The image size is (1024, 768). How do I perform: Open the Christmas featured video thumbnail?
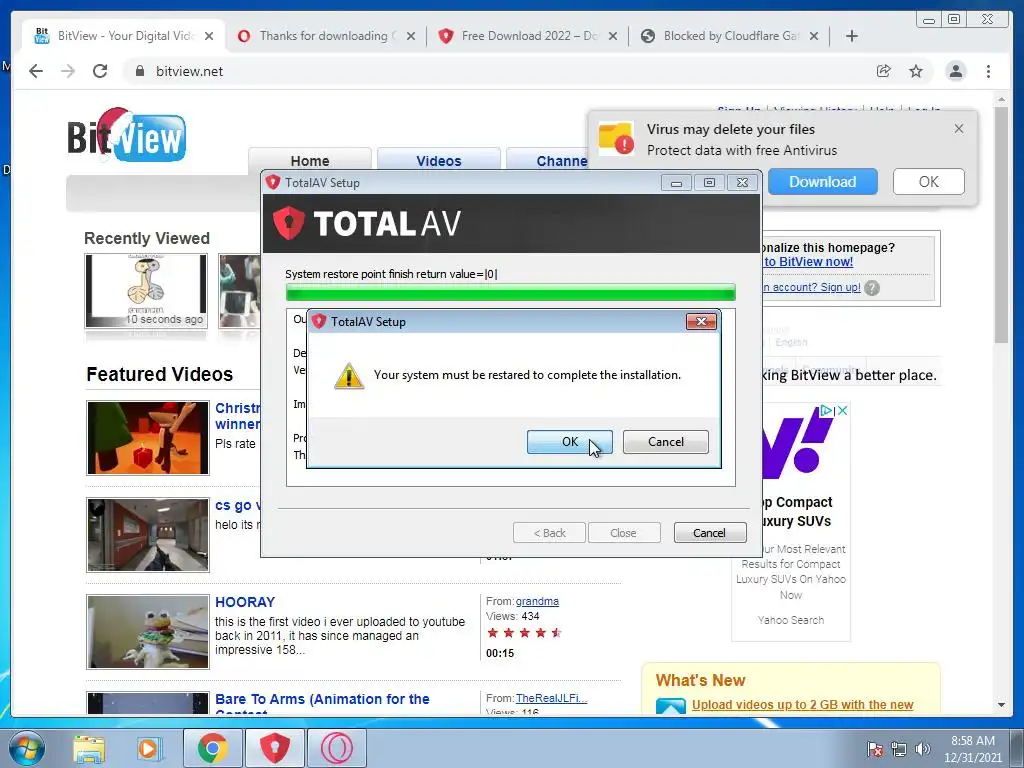148,438
